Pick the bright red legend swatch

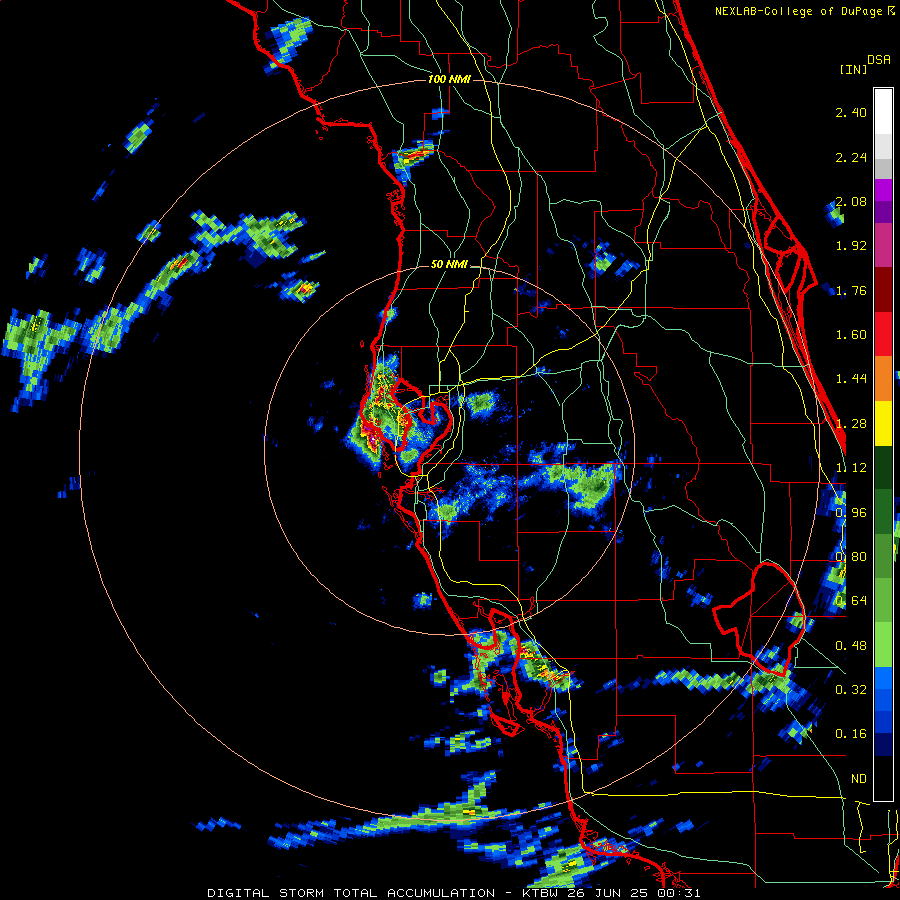click(x=883, y=334)
